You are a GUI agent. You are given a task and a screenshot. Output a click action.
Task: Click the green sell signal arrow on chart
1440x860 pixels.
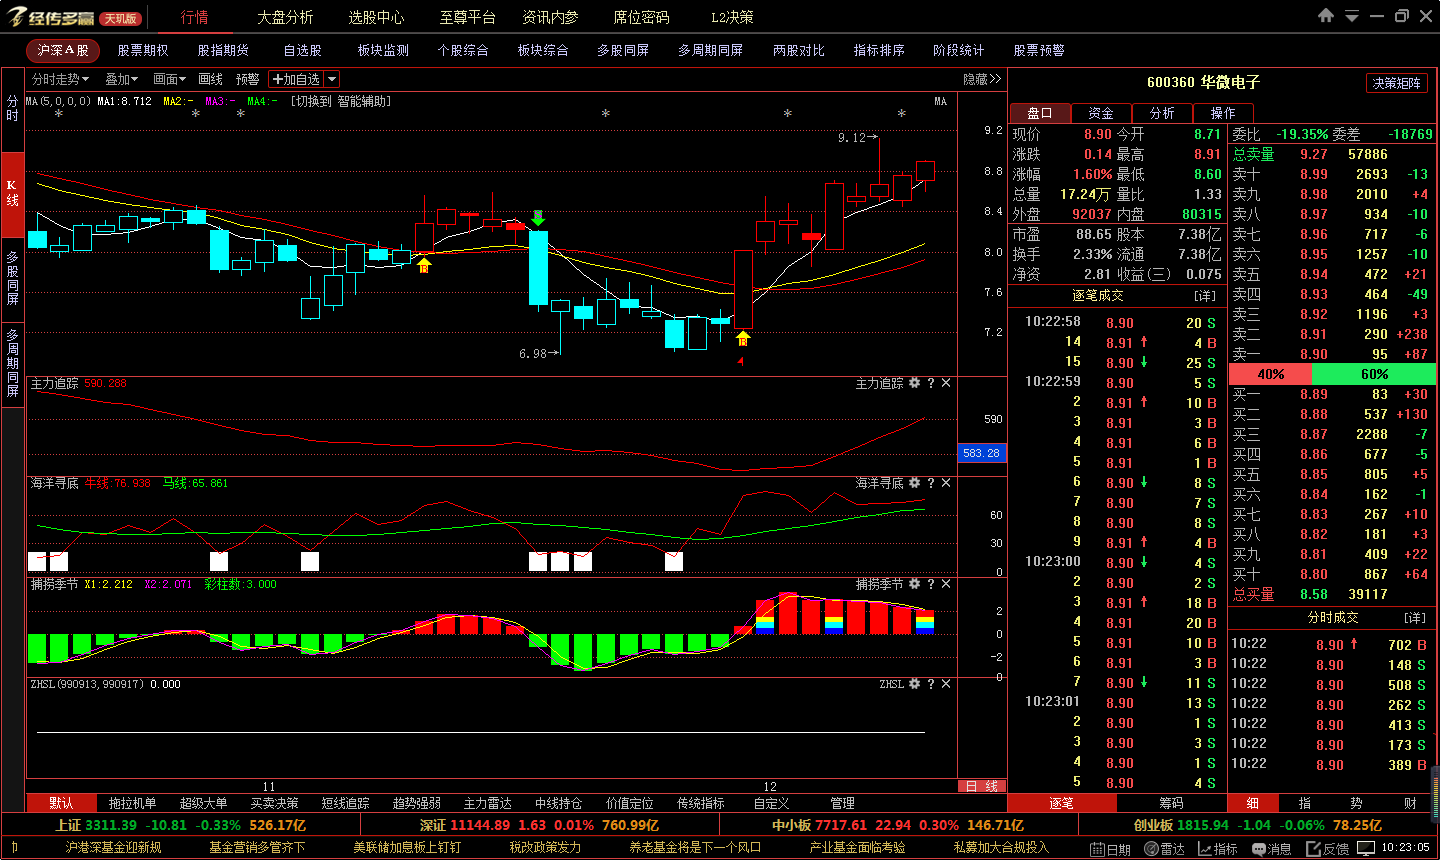(x=538, y=217)
